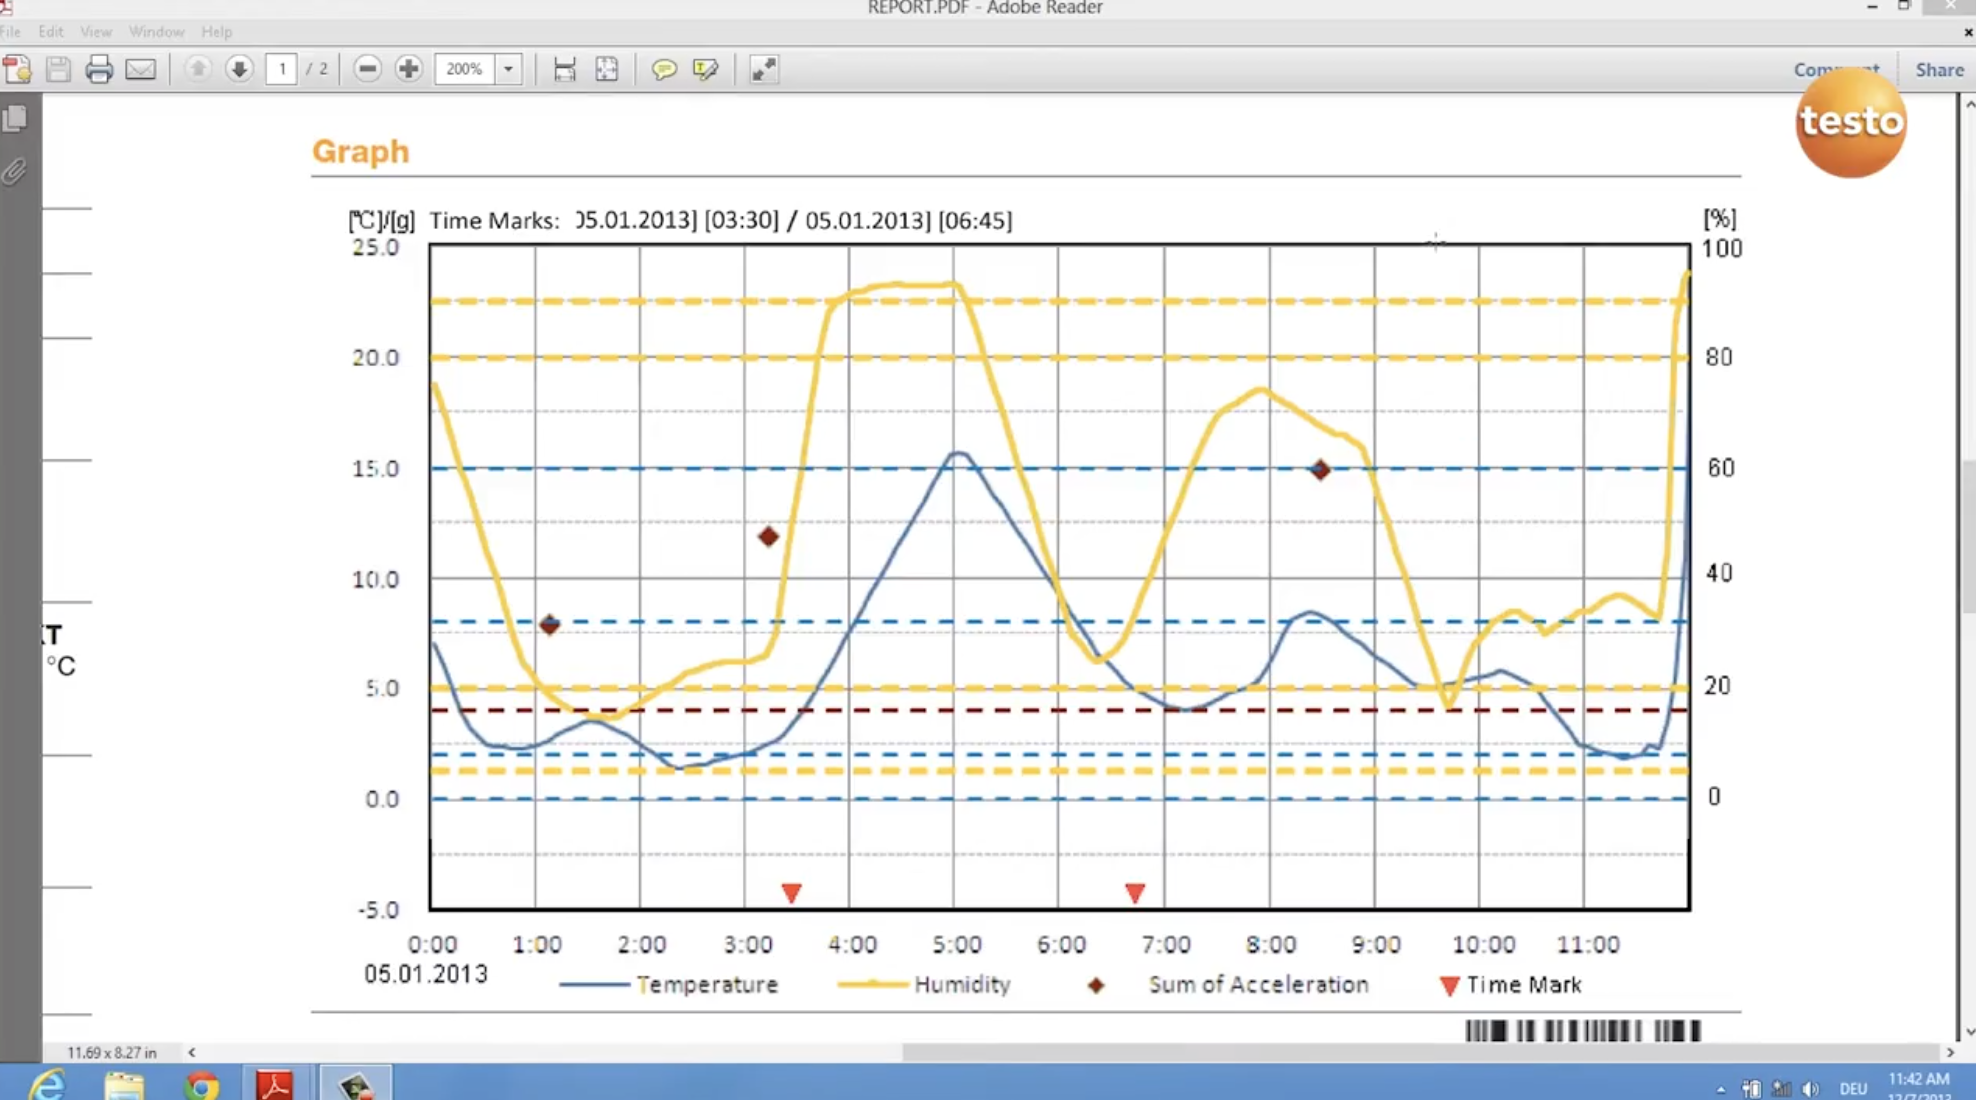Add a sticky note comment
The width and height of the screenshot is (1976, 1100).
[663, 69]
